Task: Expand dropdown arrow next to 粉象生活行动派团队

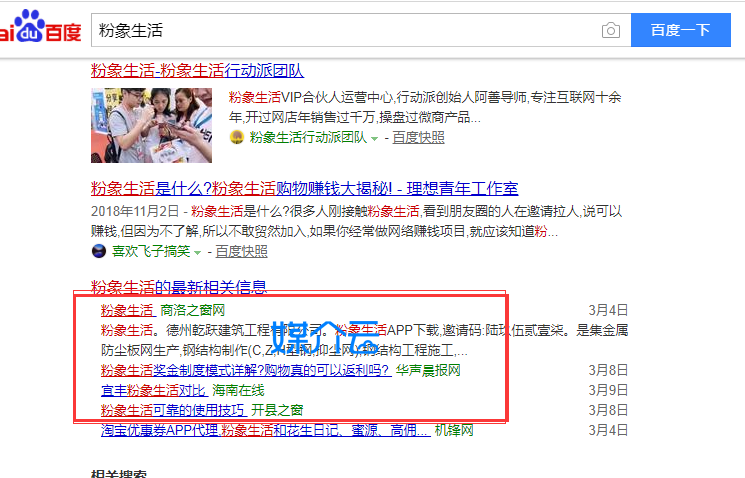Action: (375, 139)
